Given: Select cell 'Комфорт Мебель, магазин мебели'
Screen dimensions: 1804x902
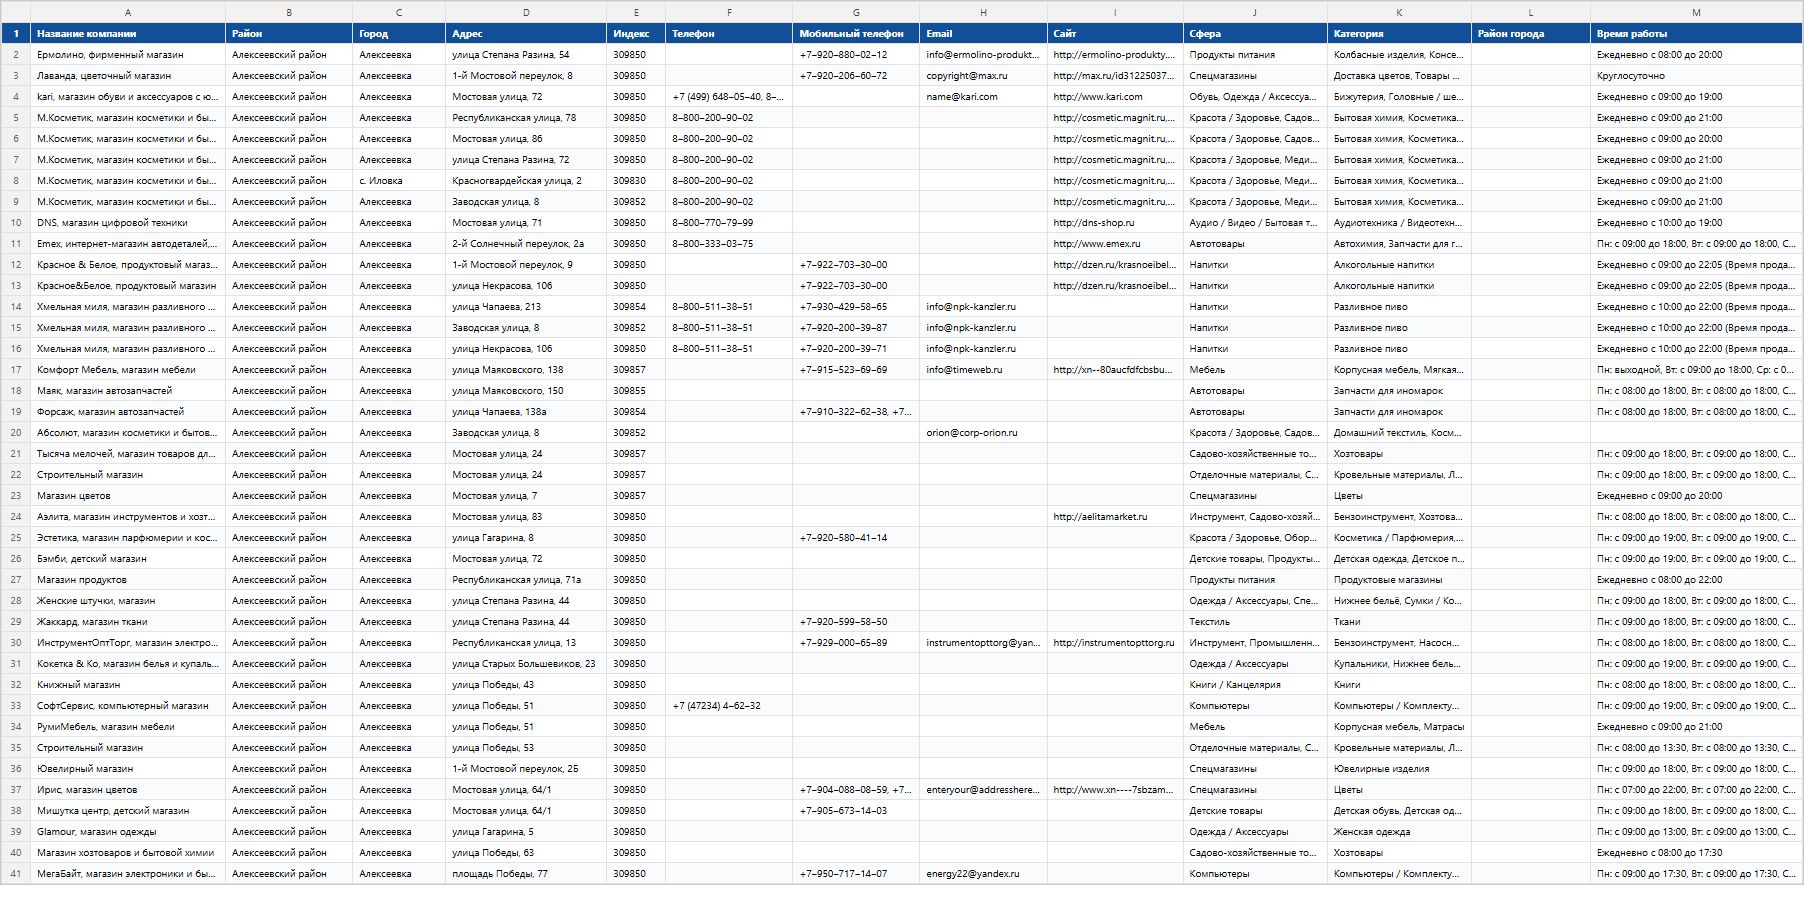Looking at the screenshot, I should coord(128,370).
